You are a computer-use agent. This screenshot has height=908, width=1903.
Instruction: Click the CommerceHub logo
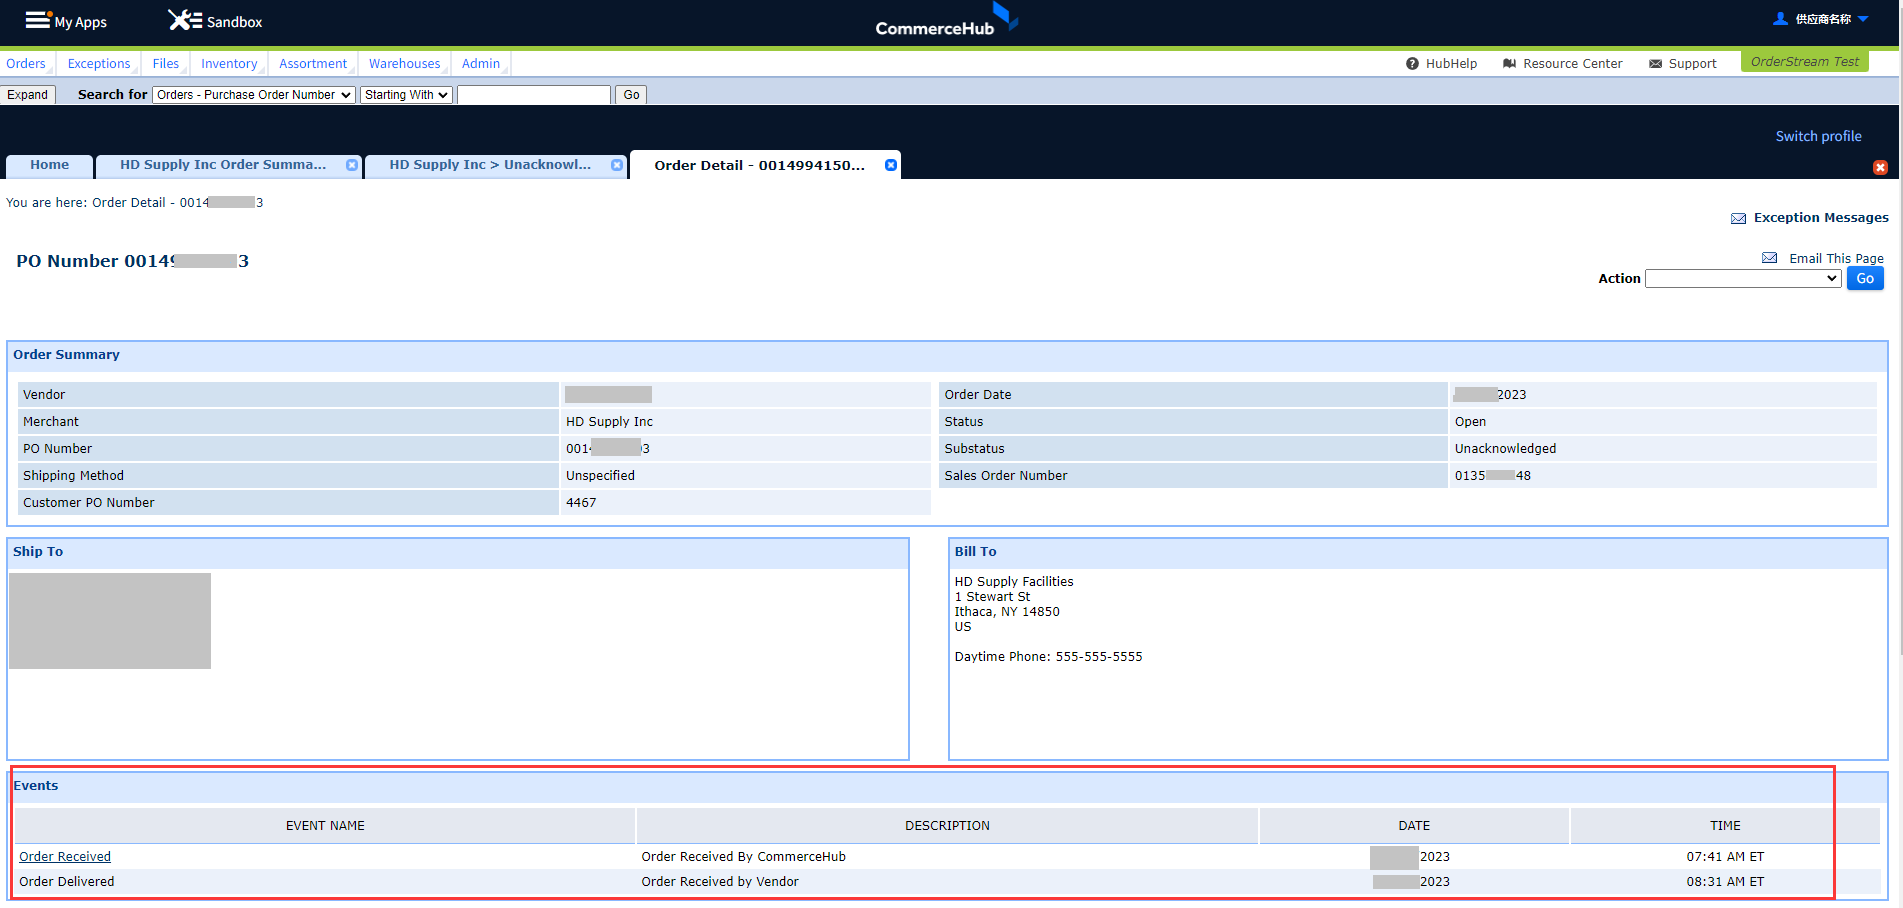946,20
